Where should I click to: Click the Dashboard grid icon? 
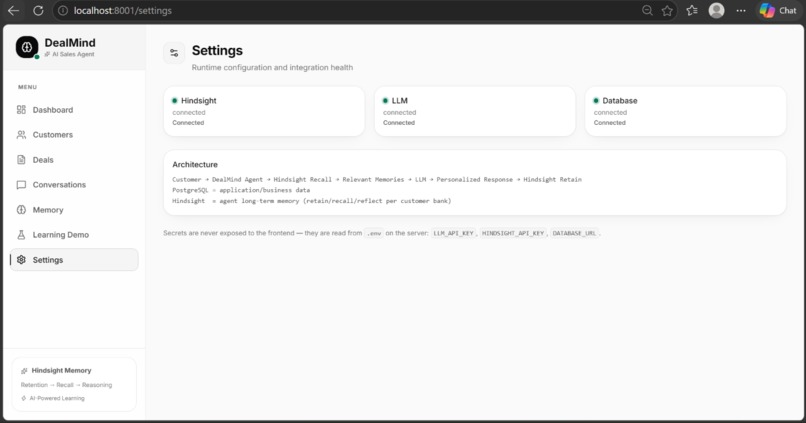point(21,109)
